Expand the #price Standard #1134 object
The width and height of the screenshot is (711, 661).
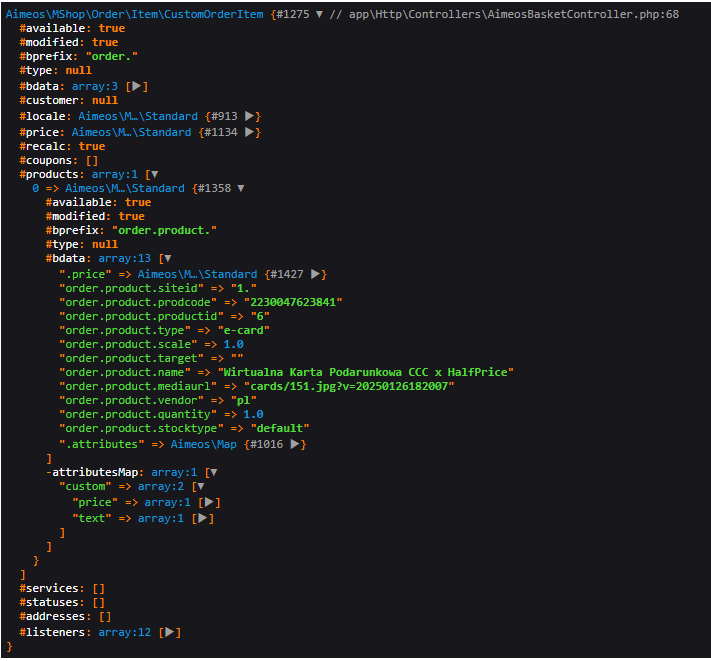[249, 132]
